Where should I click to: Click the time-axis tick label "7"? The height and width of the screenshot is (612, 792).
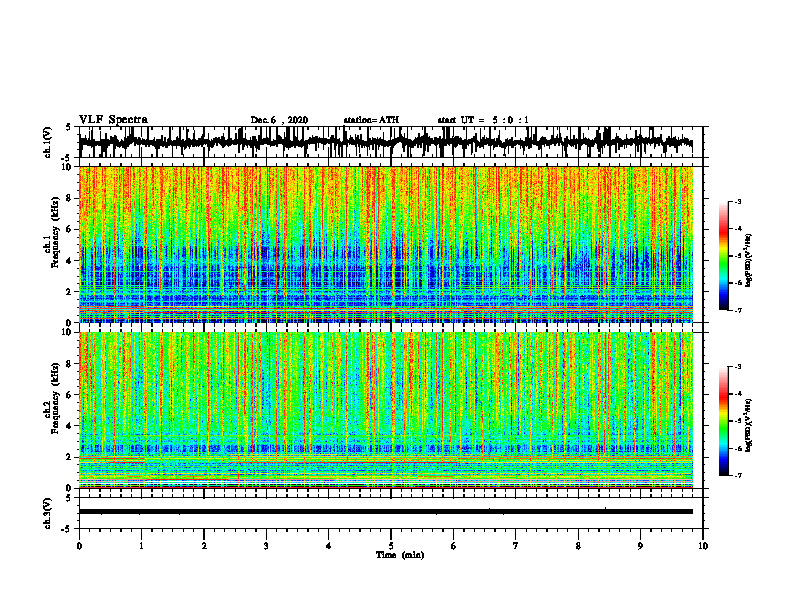coord(516,546)
